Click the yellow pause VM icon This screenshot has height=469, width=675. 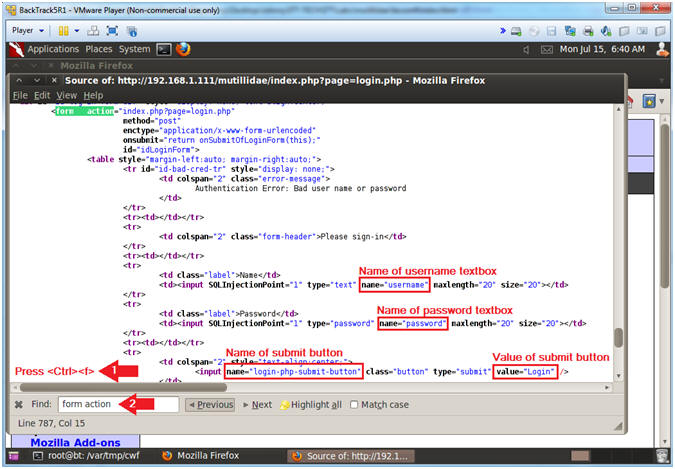pyautogui.click(x=63, y=31)
